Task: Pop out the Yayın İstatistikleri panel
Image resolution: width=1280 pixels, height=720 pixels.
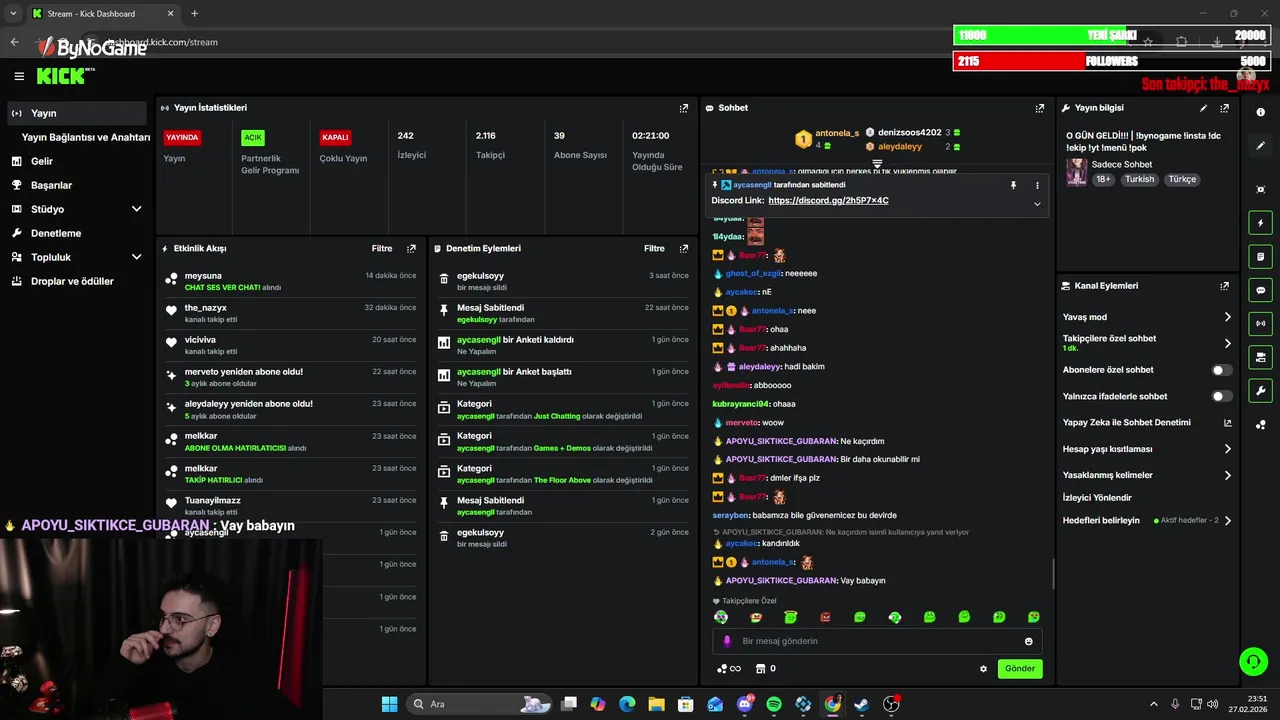Action: pyautogui.click(x=684, y=108)
